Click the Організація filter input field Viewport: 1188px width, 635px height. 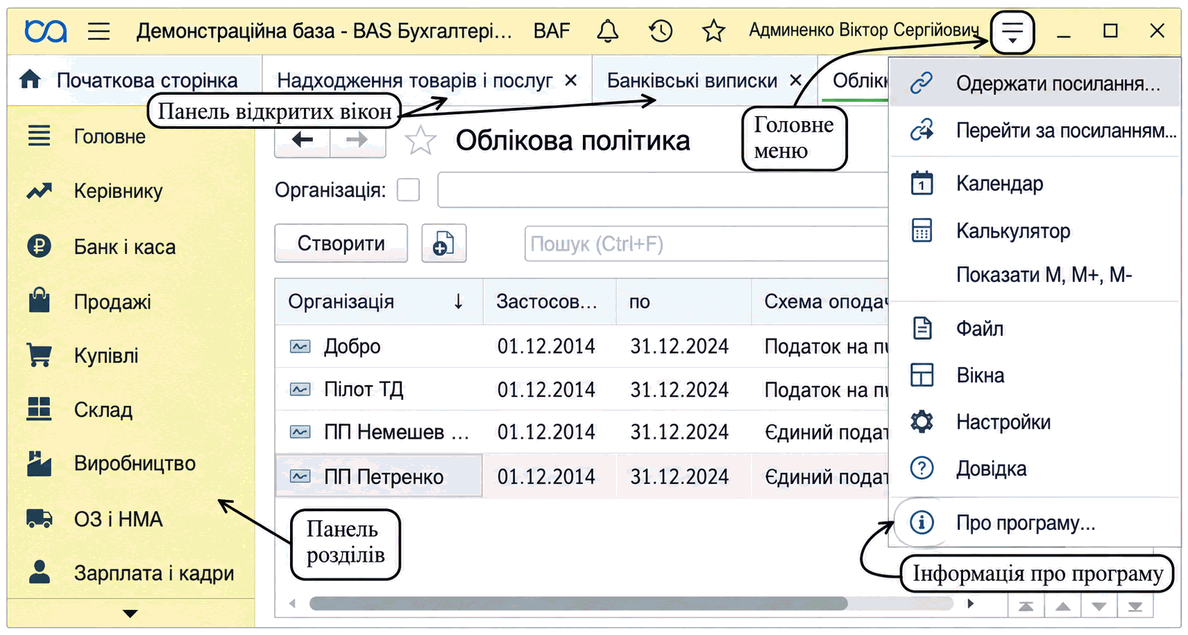663,189
